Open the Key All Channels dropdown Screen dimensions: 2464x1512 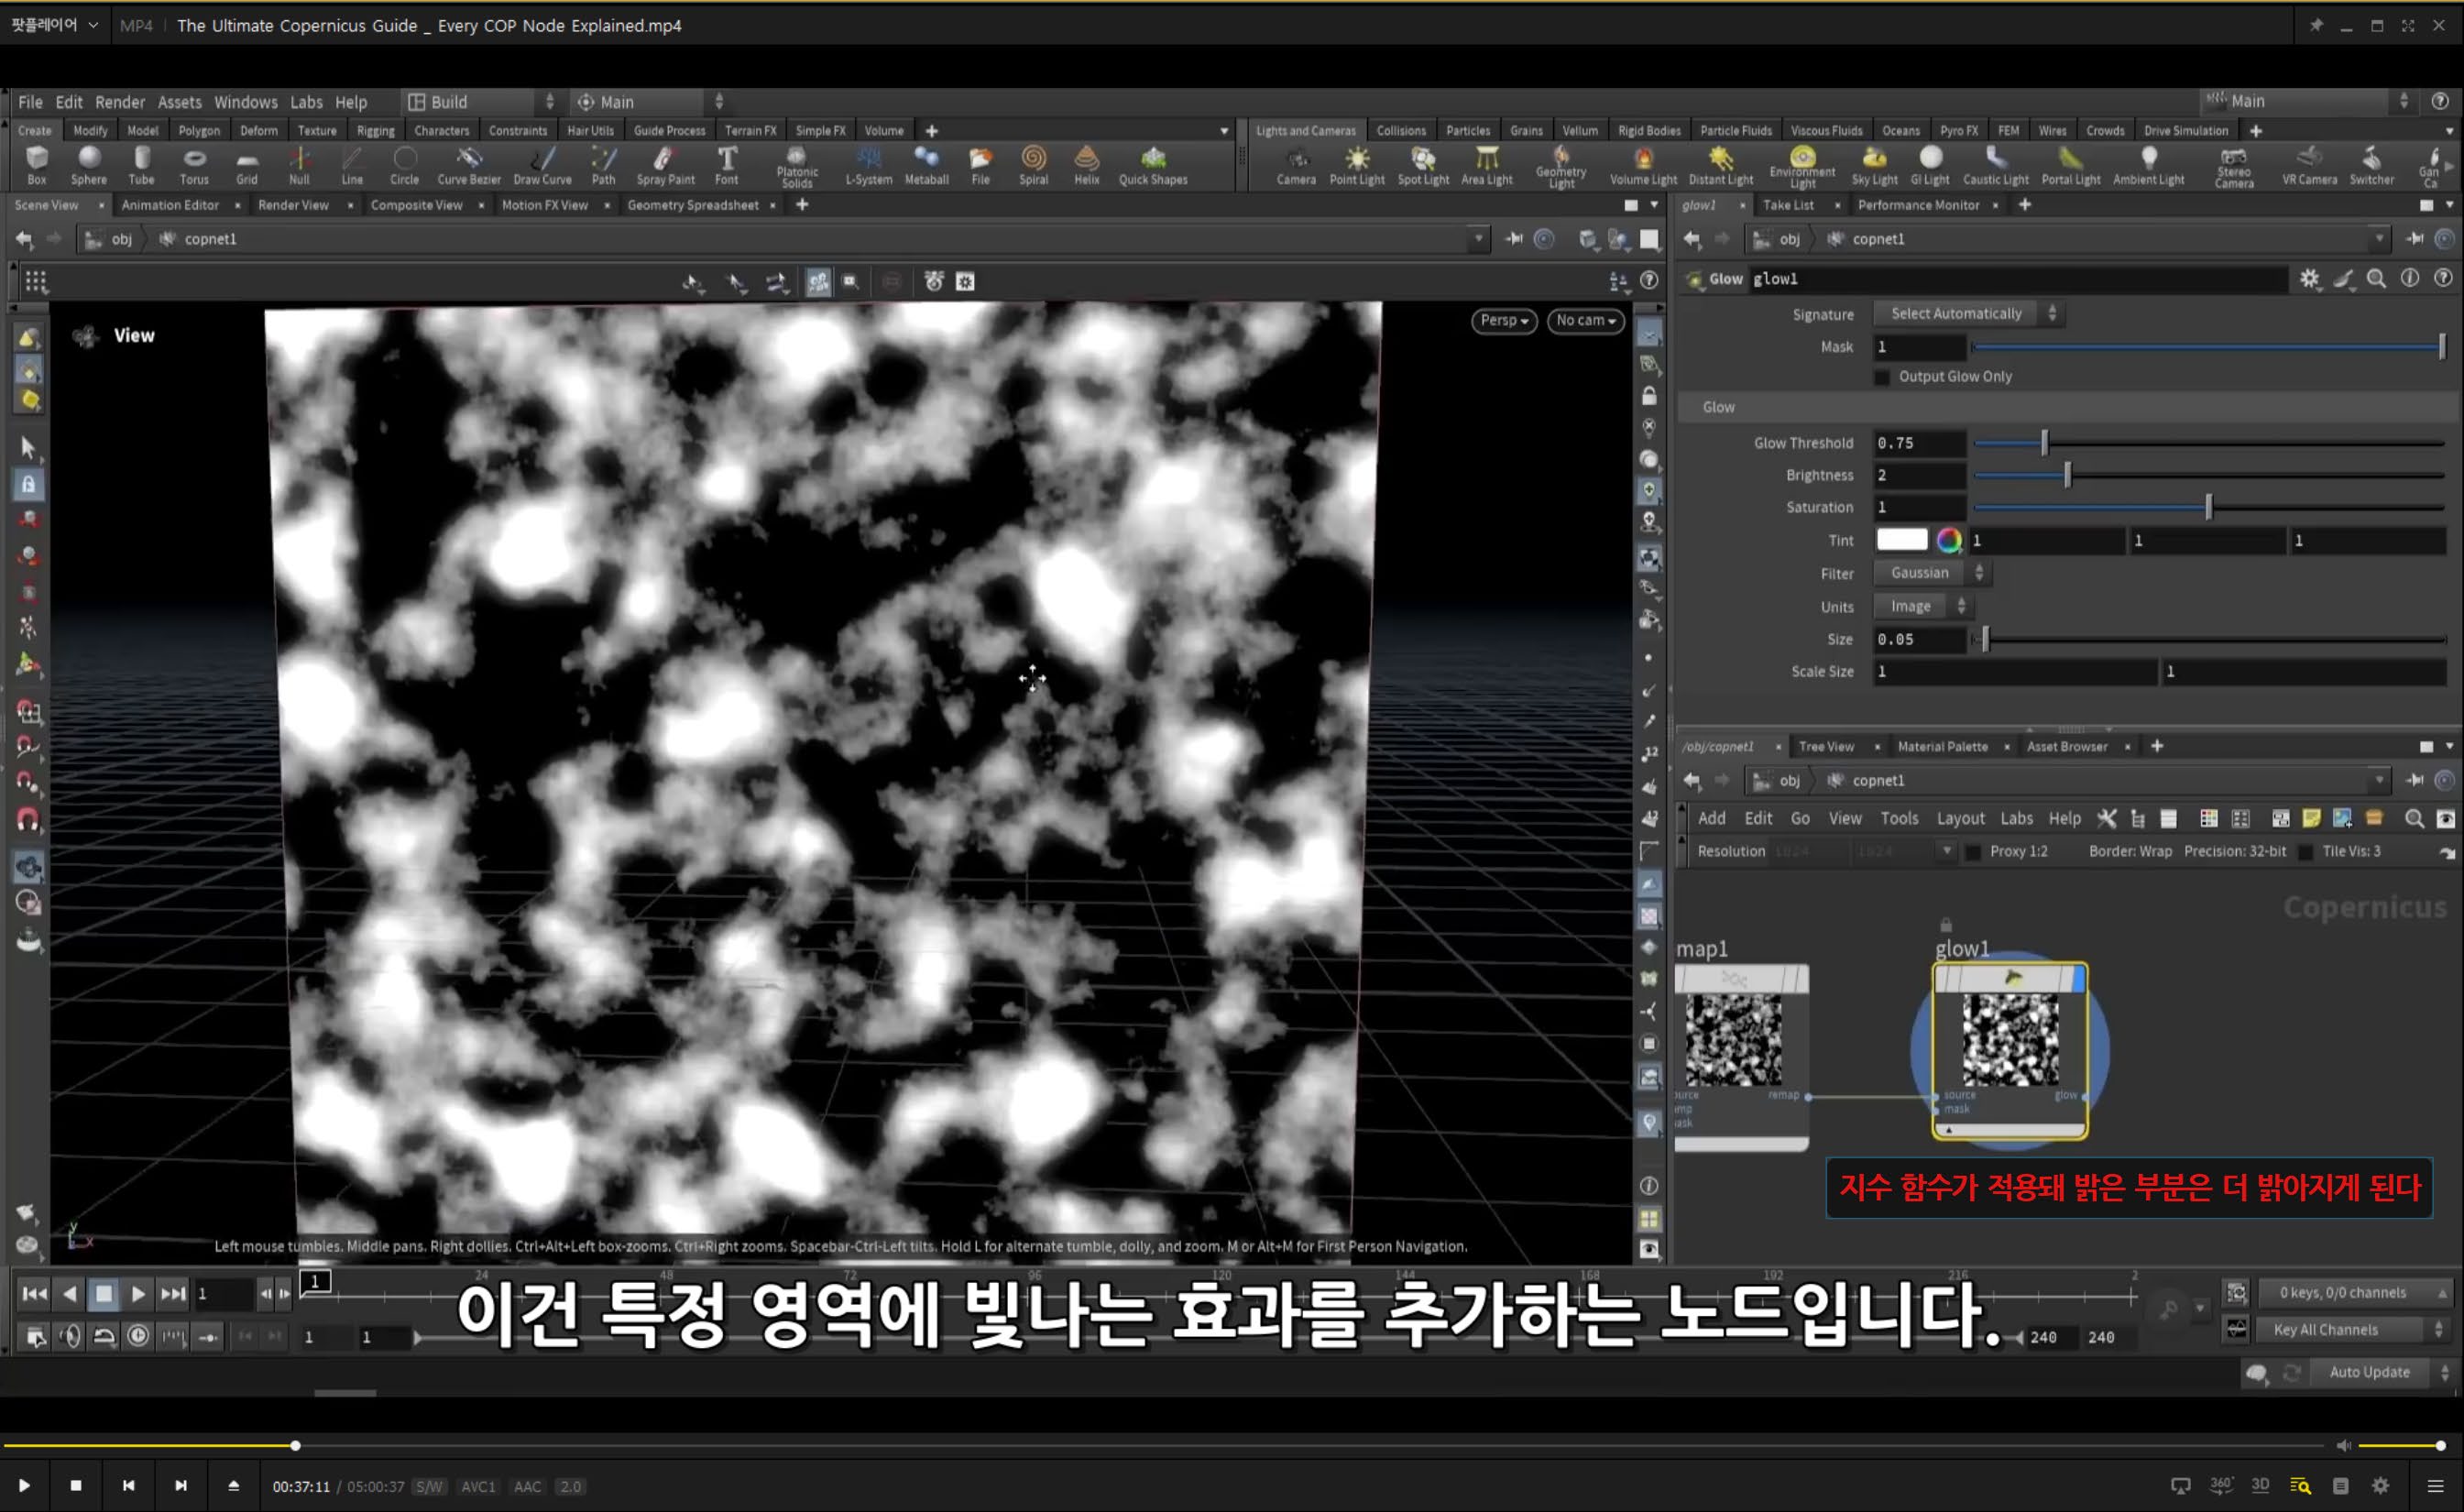tap(2350, 1329)
